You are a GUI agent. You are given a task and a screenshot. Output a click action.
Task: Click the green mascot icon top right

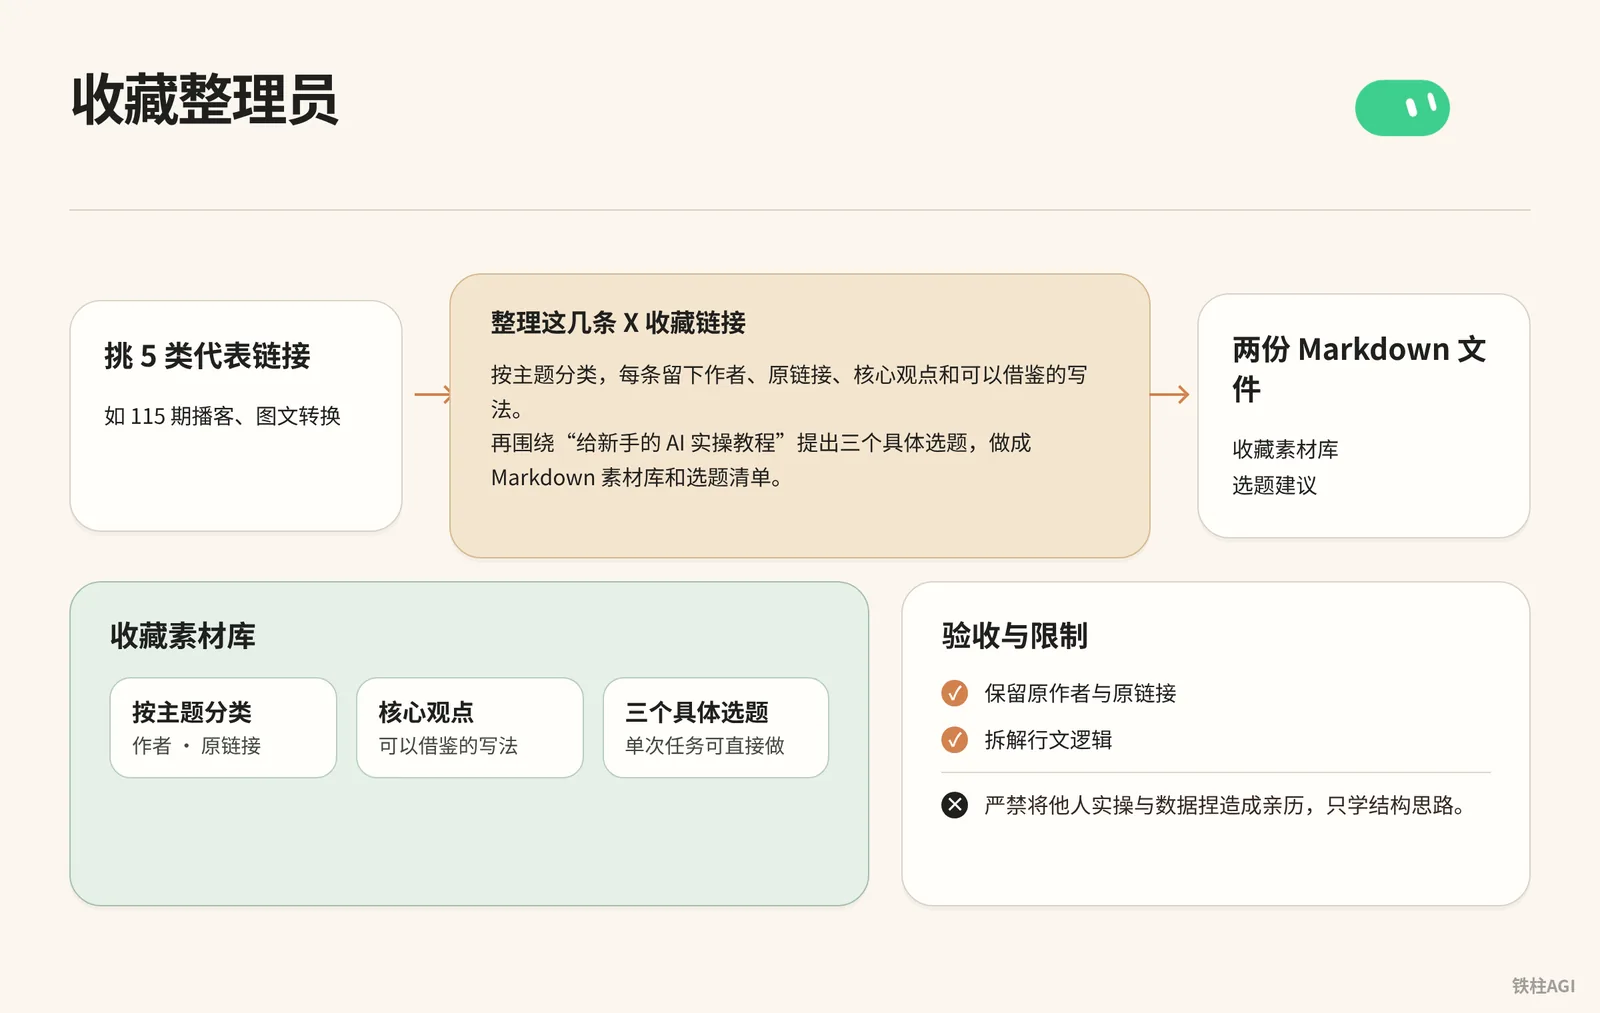click(1402, 108)
